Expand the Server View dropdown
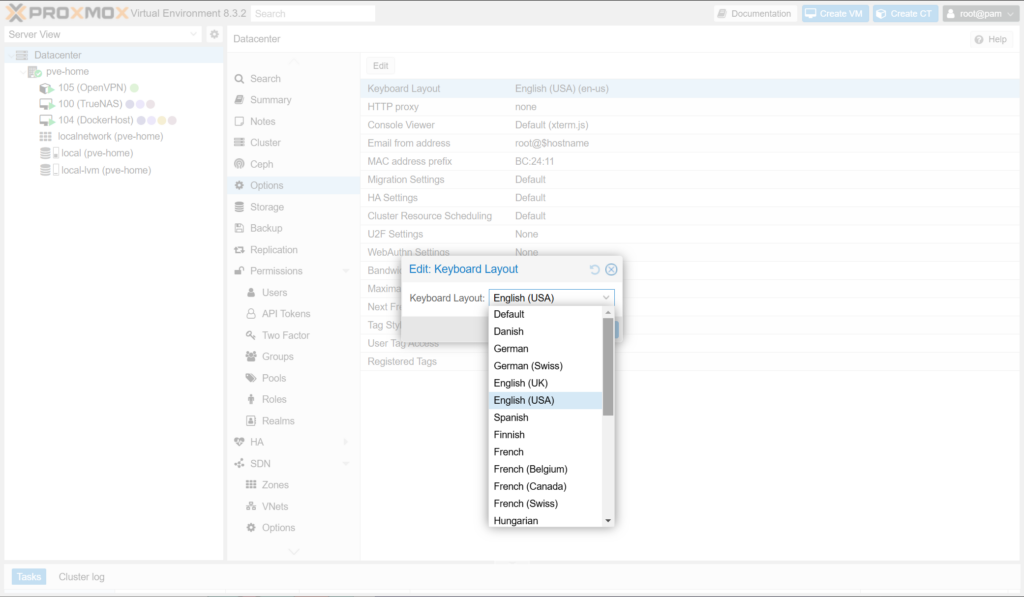1024x597 pixels. (193, 34)
